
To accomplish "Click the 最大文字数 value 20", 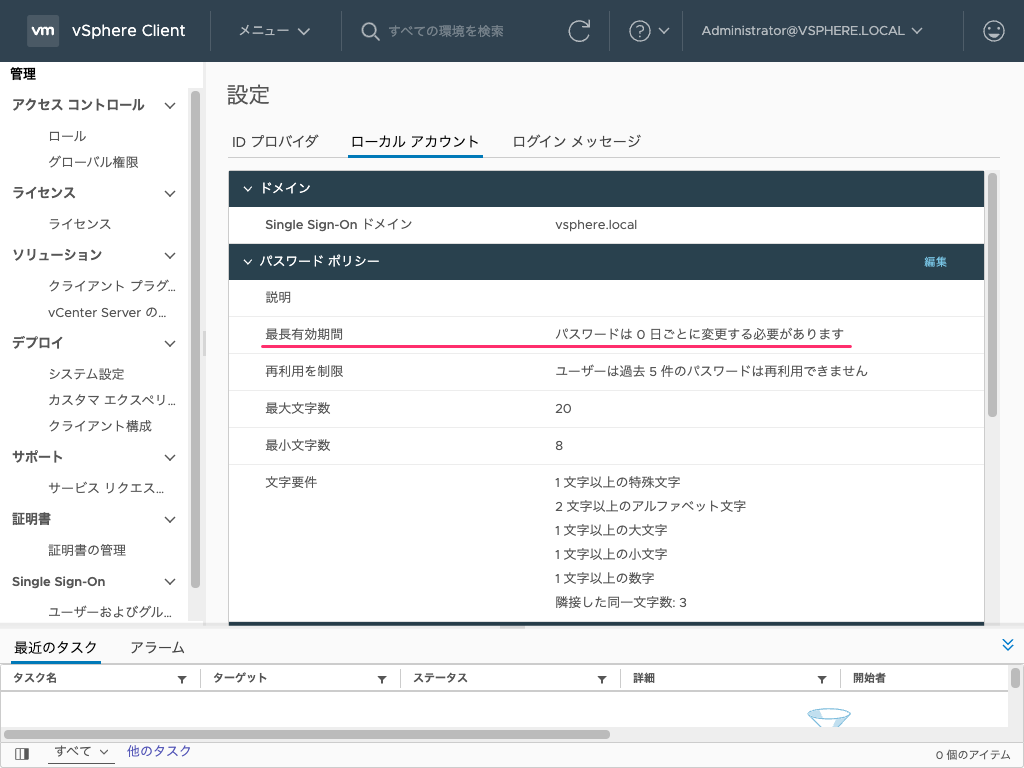I will [563, 409].
